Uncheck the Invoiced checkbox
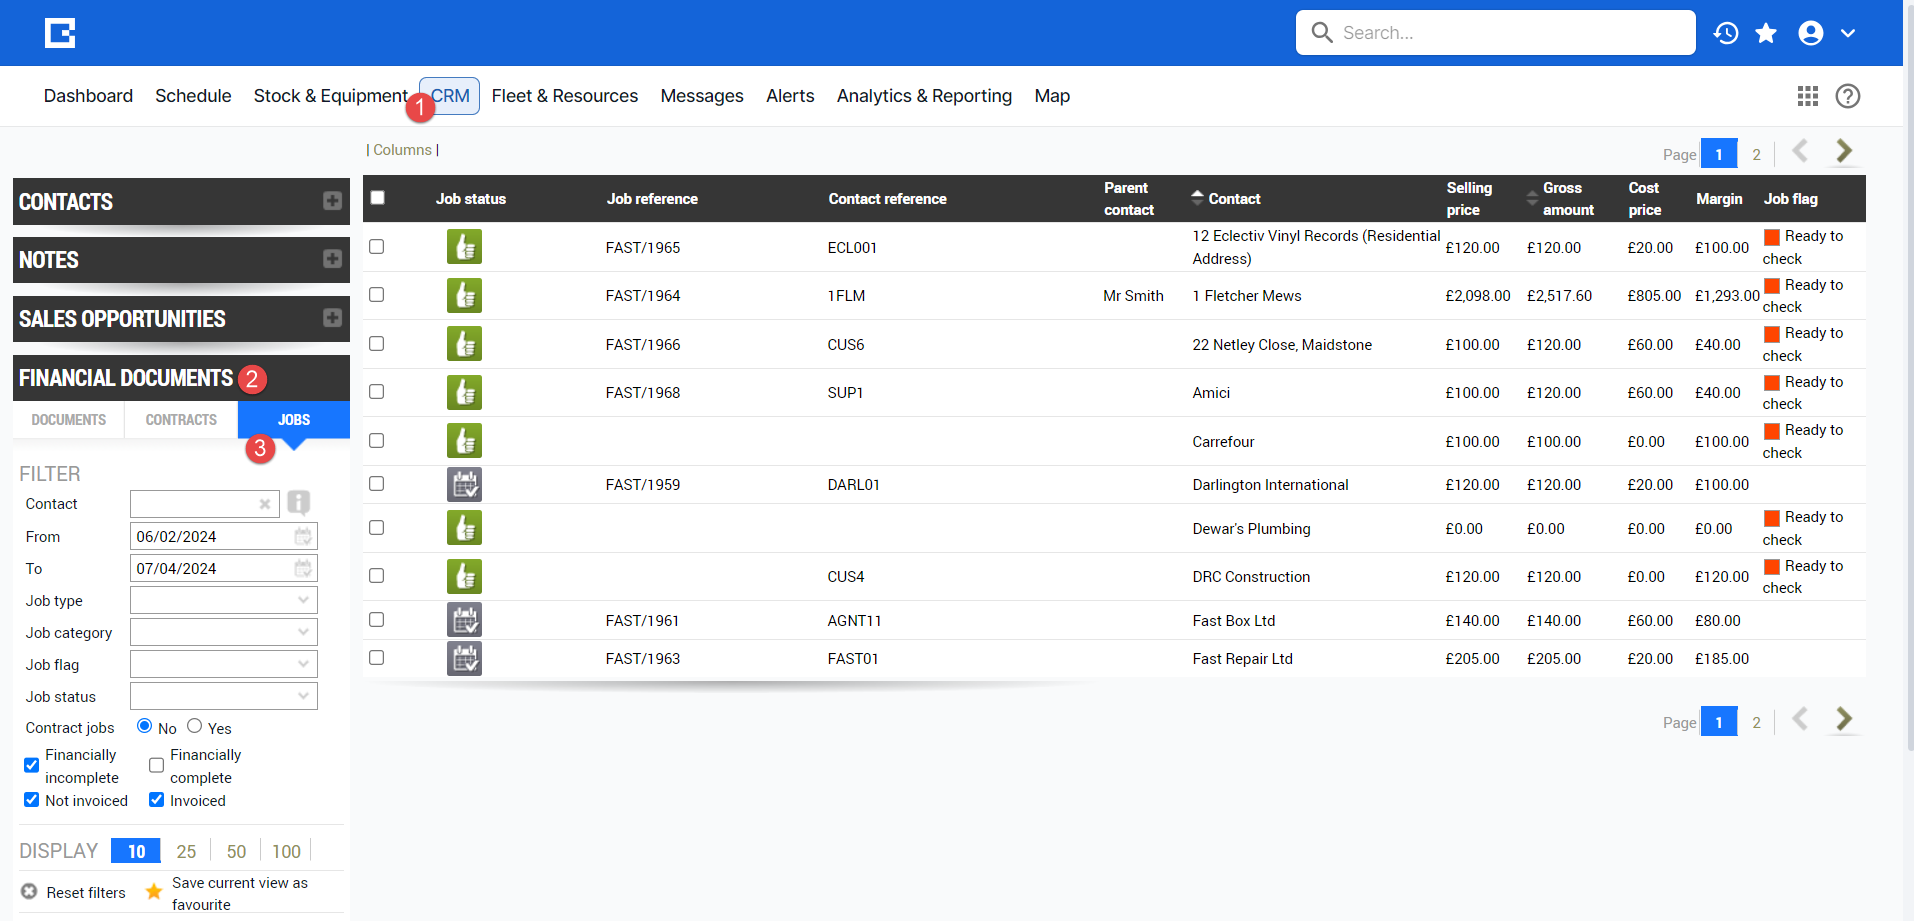Image resolution: width=1914 pixels, height=921 pixels. tap(157, 800)
